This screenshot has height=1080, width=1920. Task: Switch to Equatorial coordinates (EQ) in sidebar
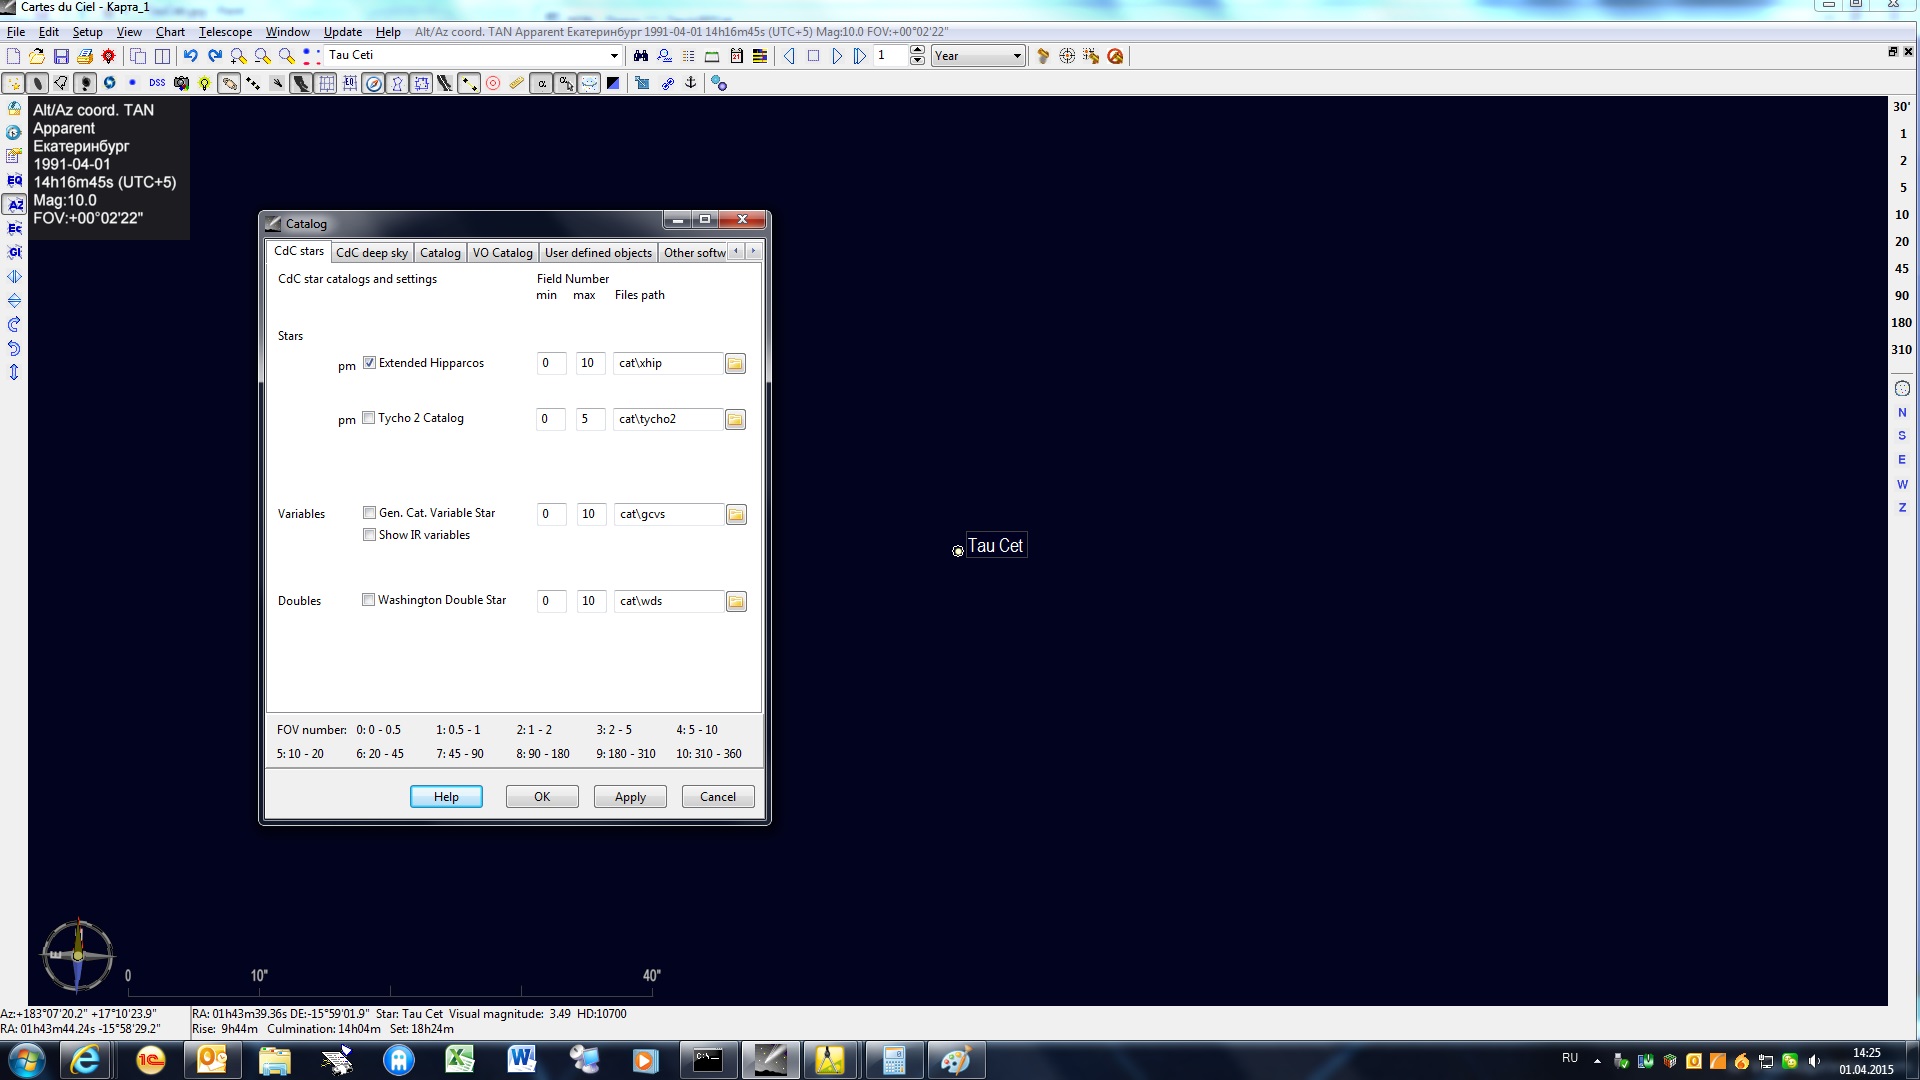click(x=14, y=180)
